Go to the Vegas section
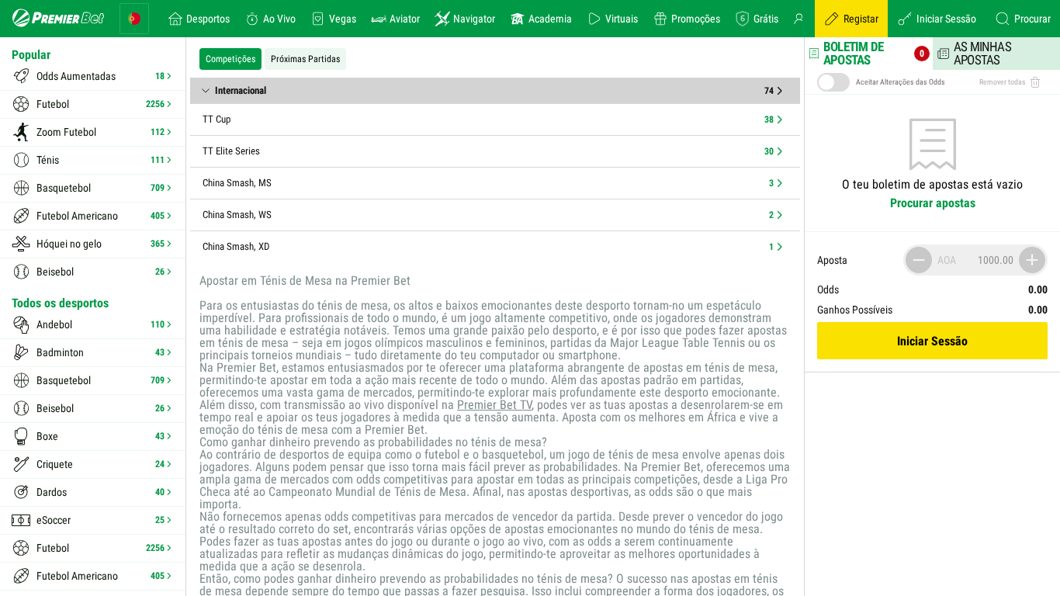 point(334,19)
